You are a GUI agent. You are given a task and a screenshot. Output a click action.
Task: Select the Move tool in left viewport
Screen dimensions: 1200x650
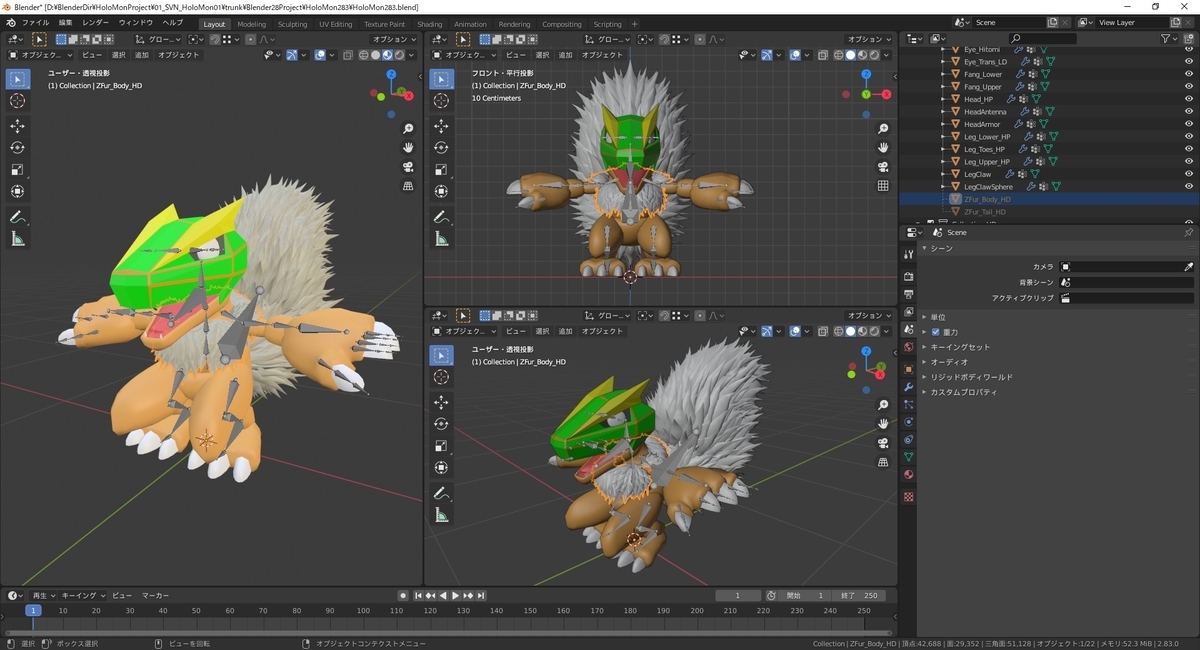coord(18,126)
